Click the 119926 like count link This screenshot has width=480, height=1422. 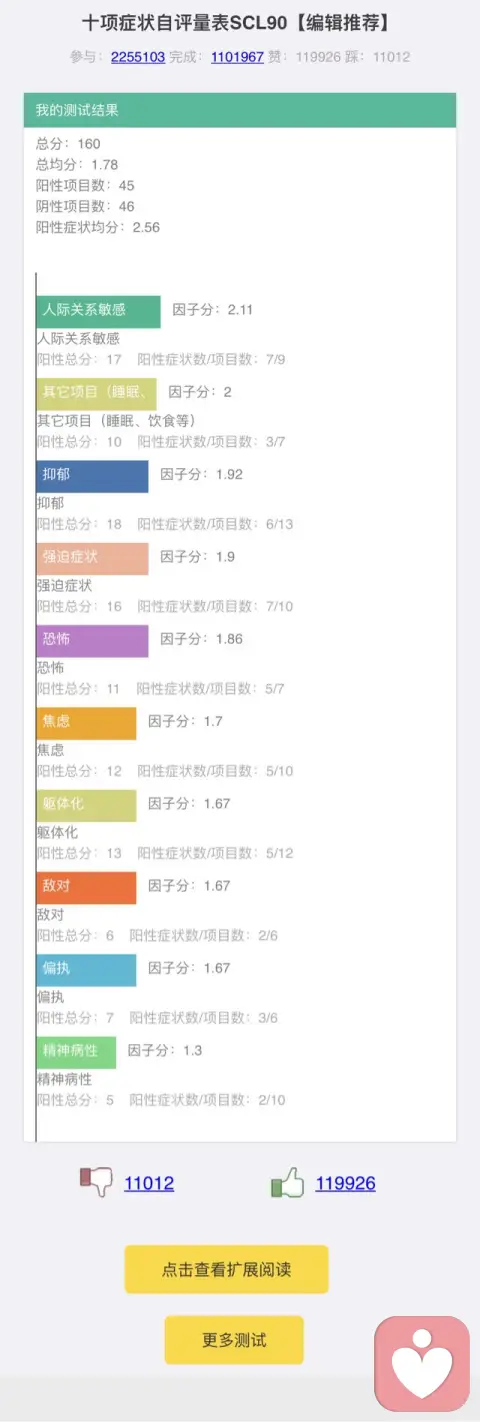pos(346,1183)
